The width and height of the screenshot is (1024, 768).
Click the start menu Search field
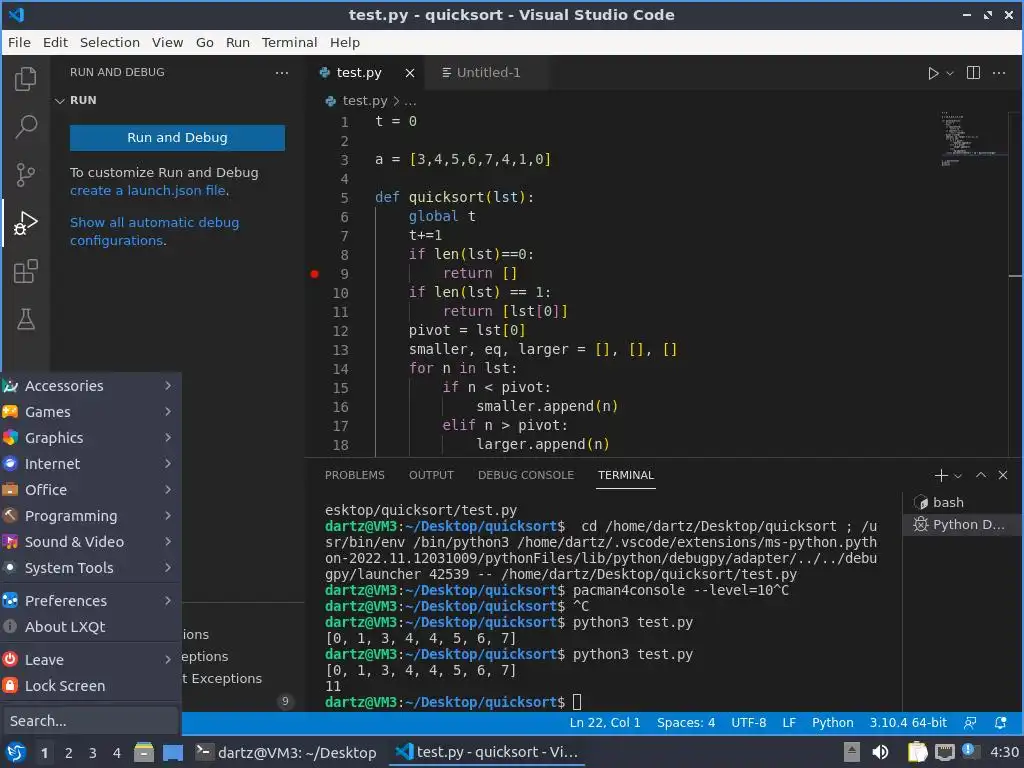tap(91, 721)
